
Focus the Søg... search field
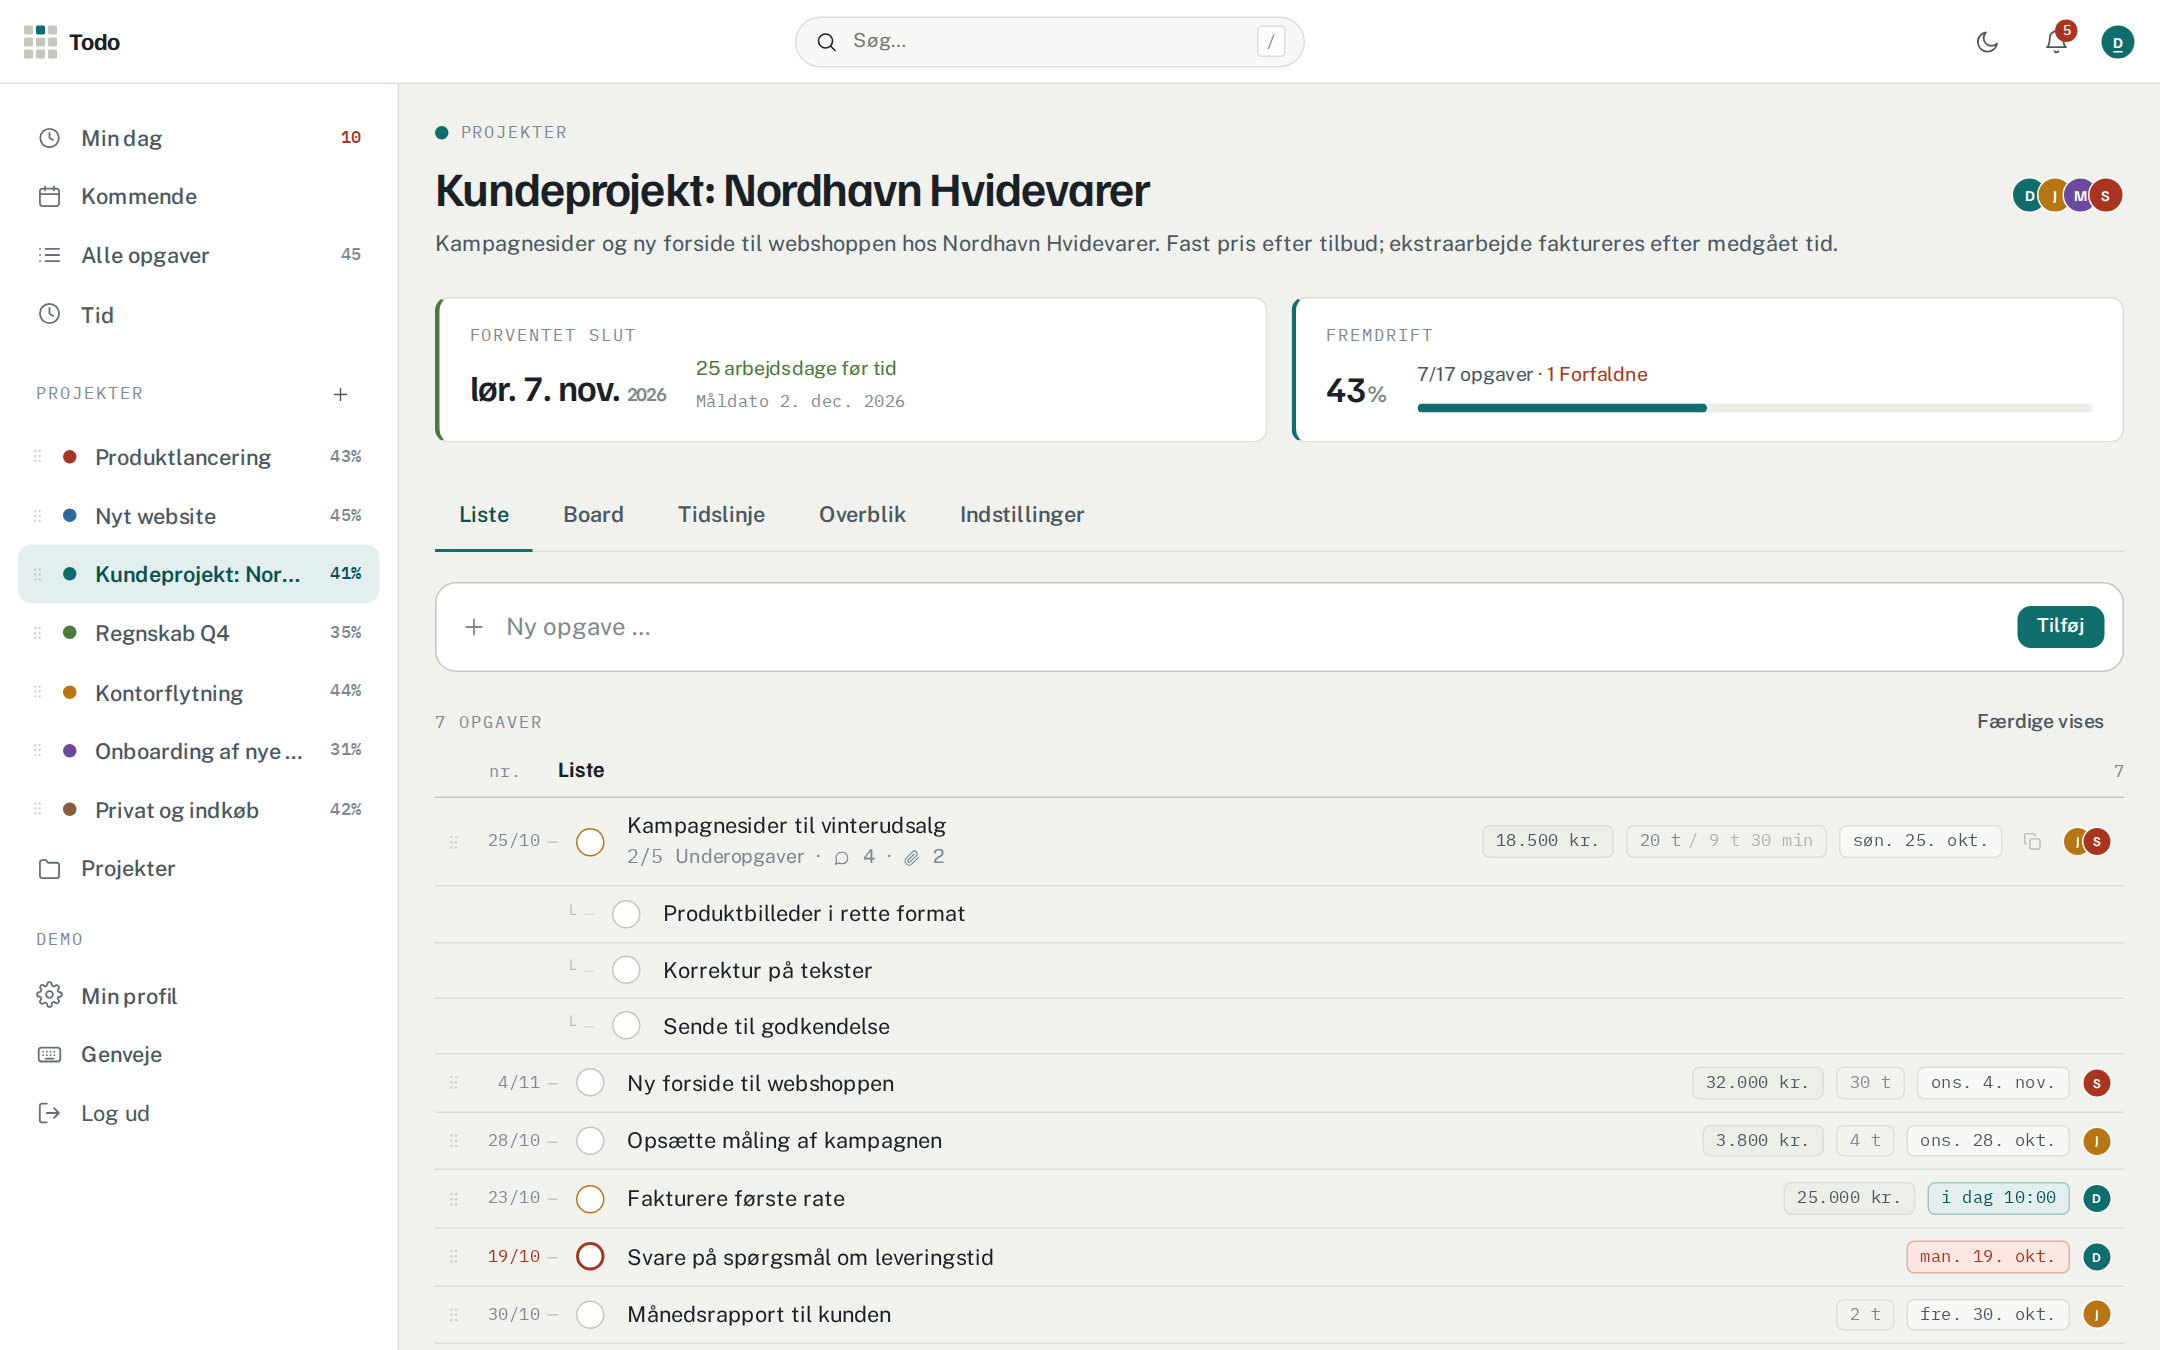pos(1049,42)
